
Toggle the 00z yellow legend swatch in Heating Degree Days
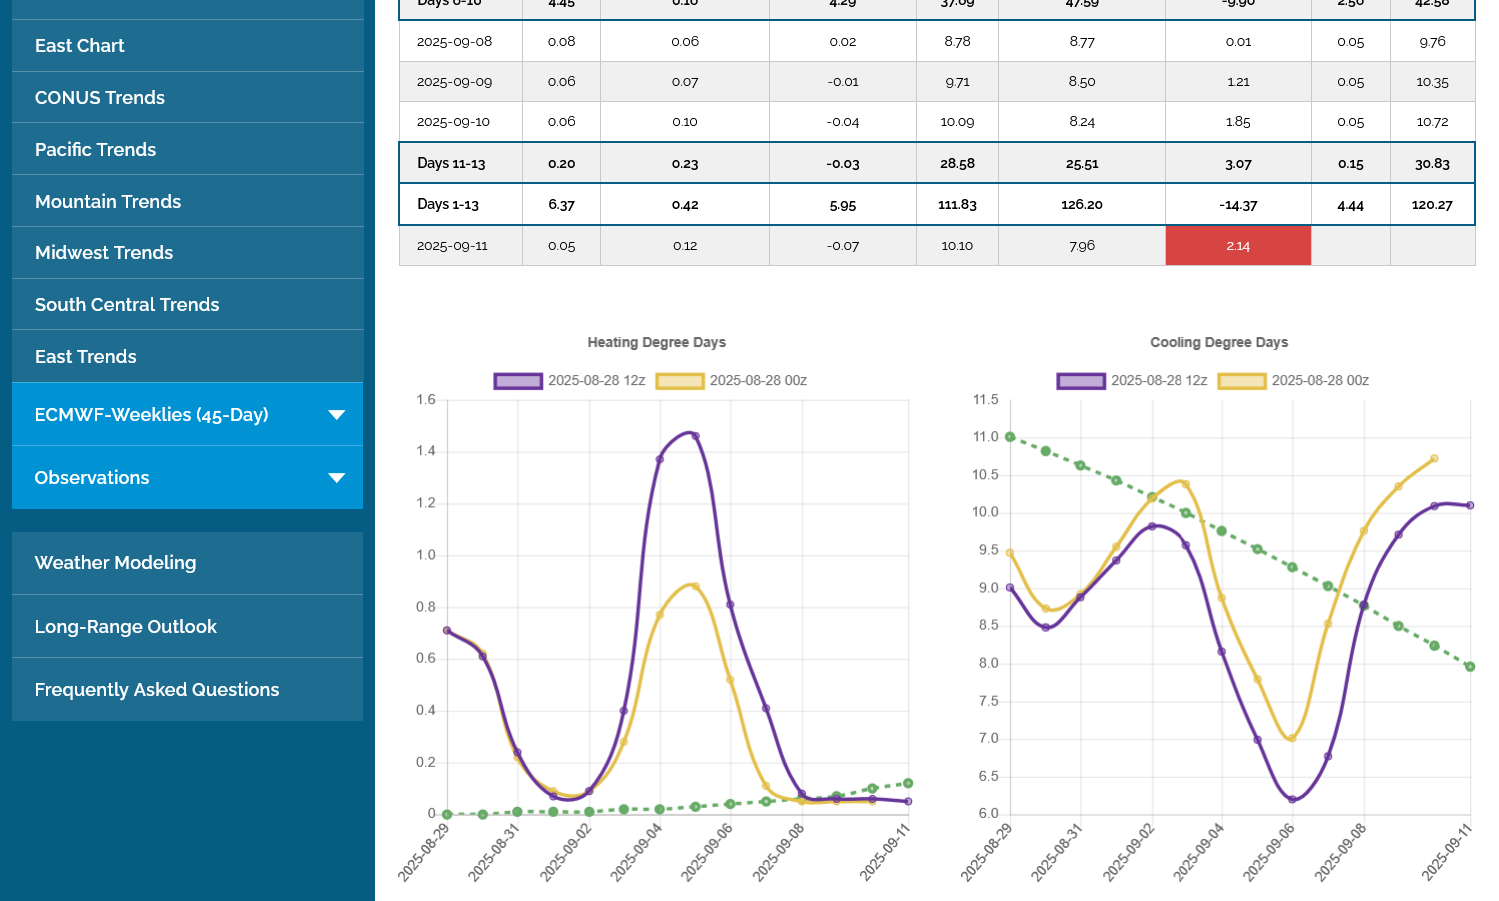point(680,381)
